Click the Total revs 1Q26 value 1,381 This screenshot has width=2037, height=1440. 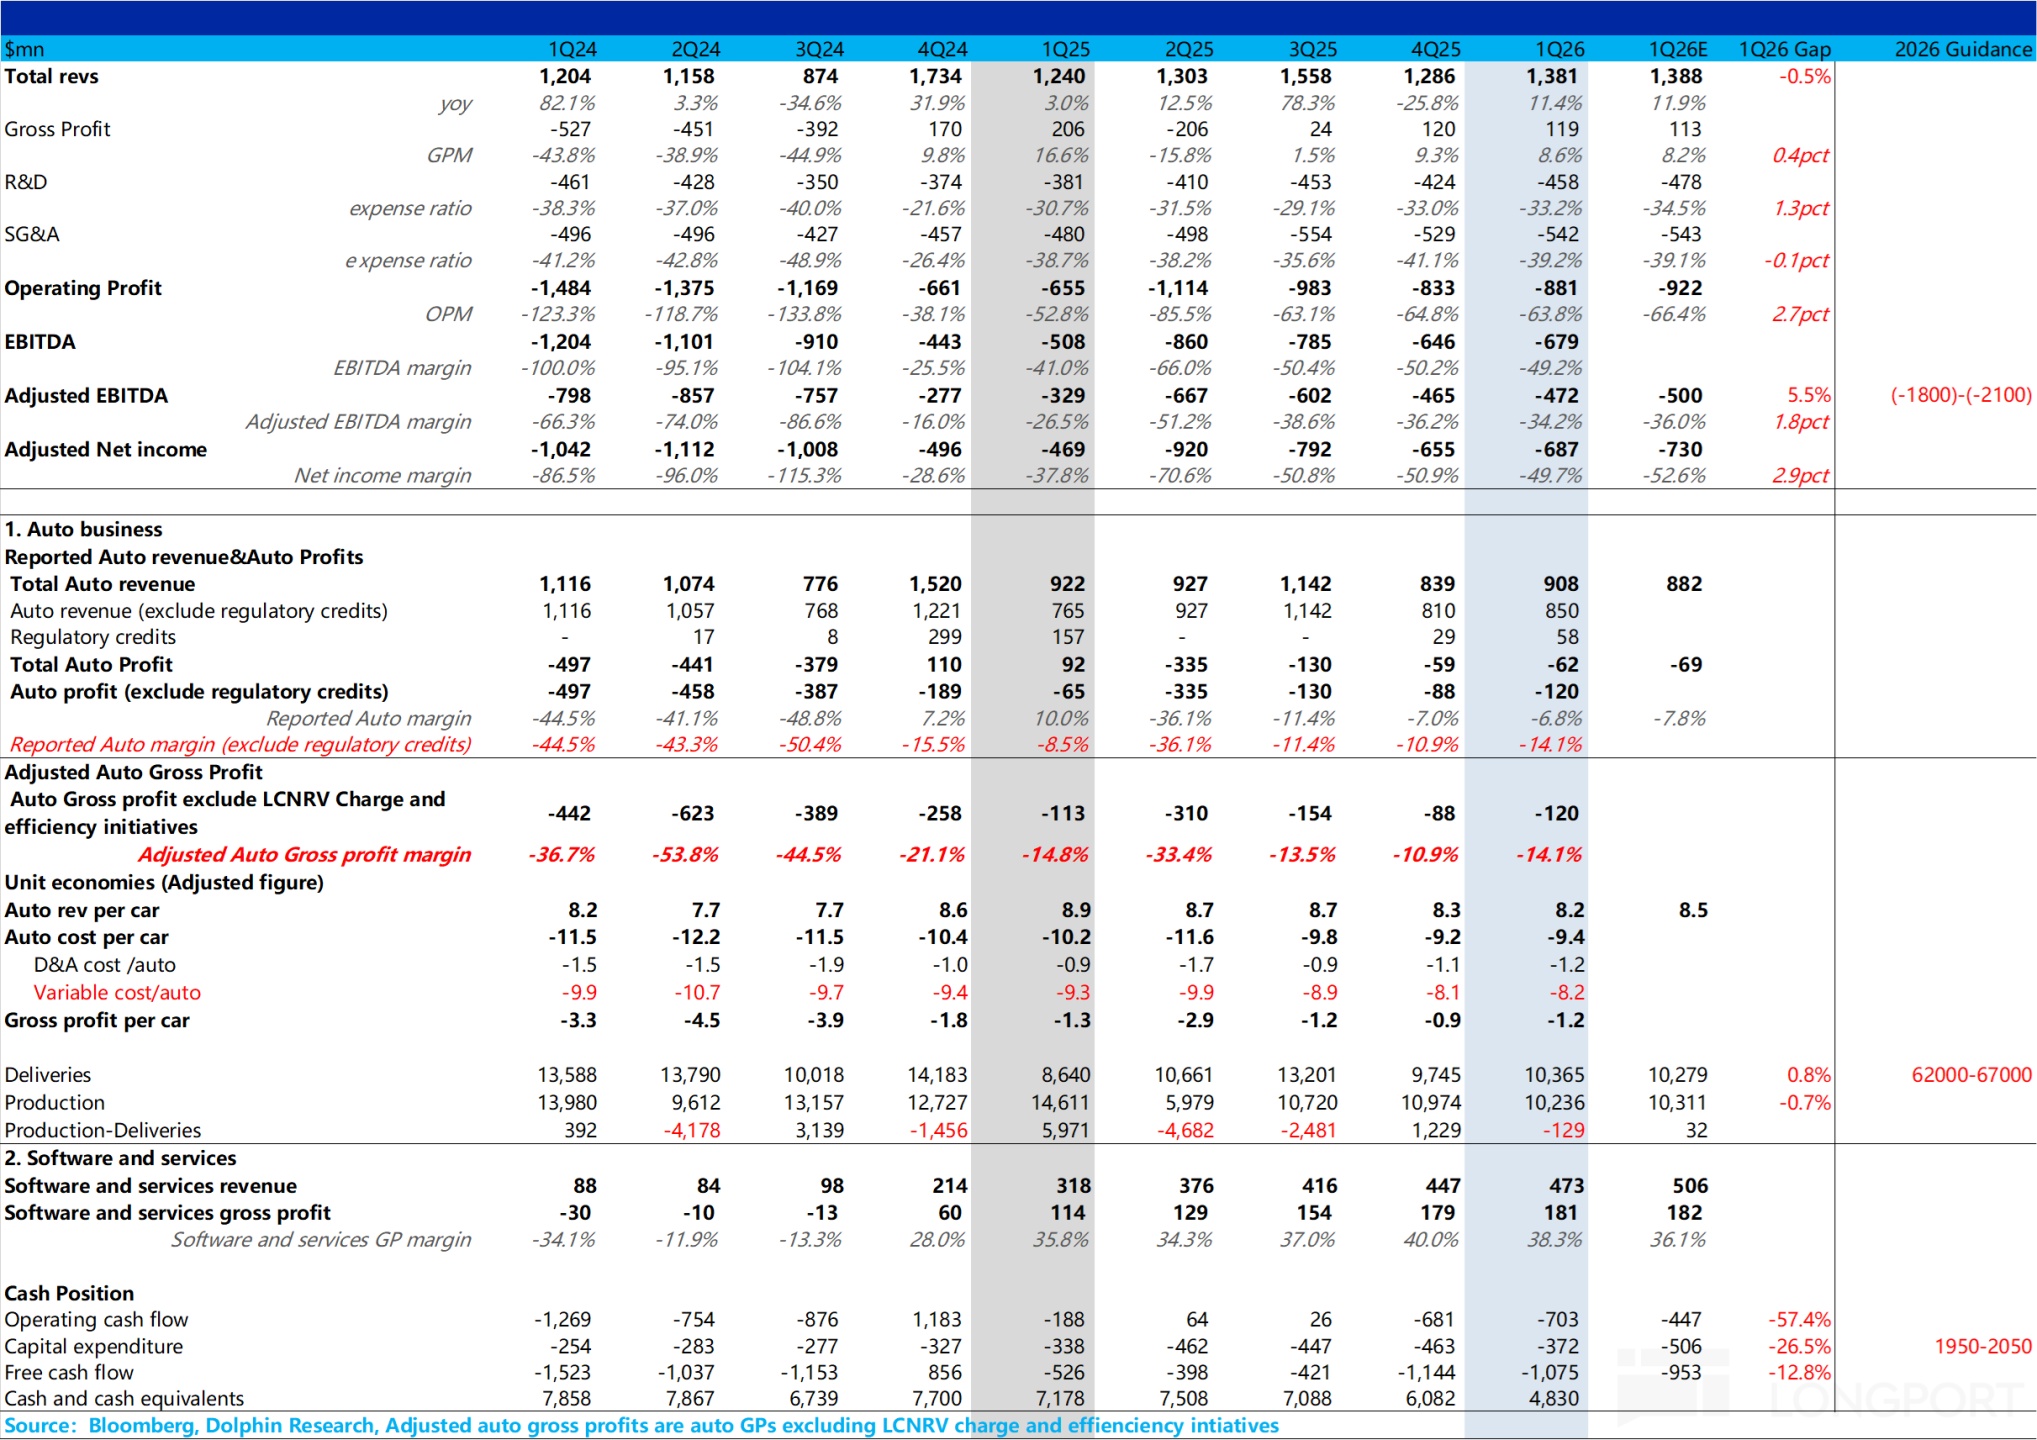(x=1552, y=76)
